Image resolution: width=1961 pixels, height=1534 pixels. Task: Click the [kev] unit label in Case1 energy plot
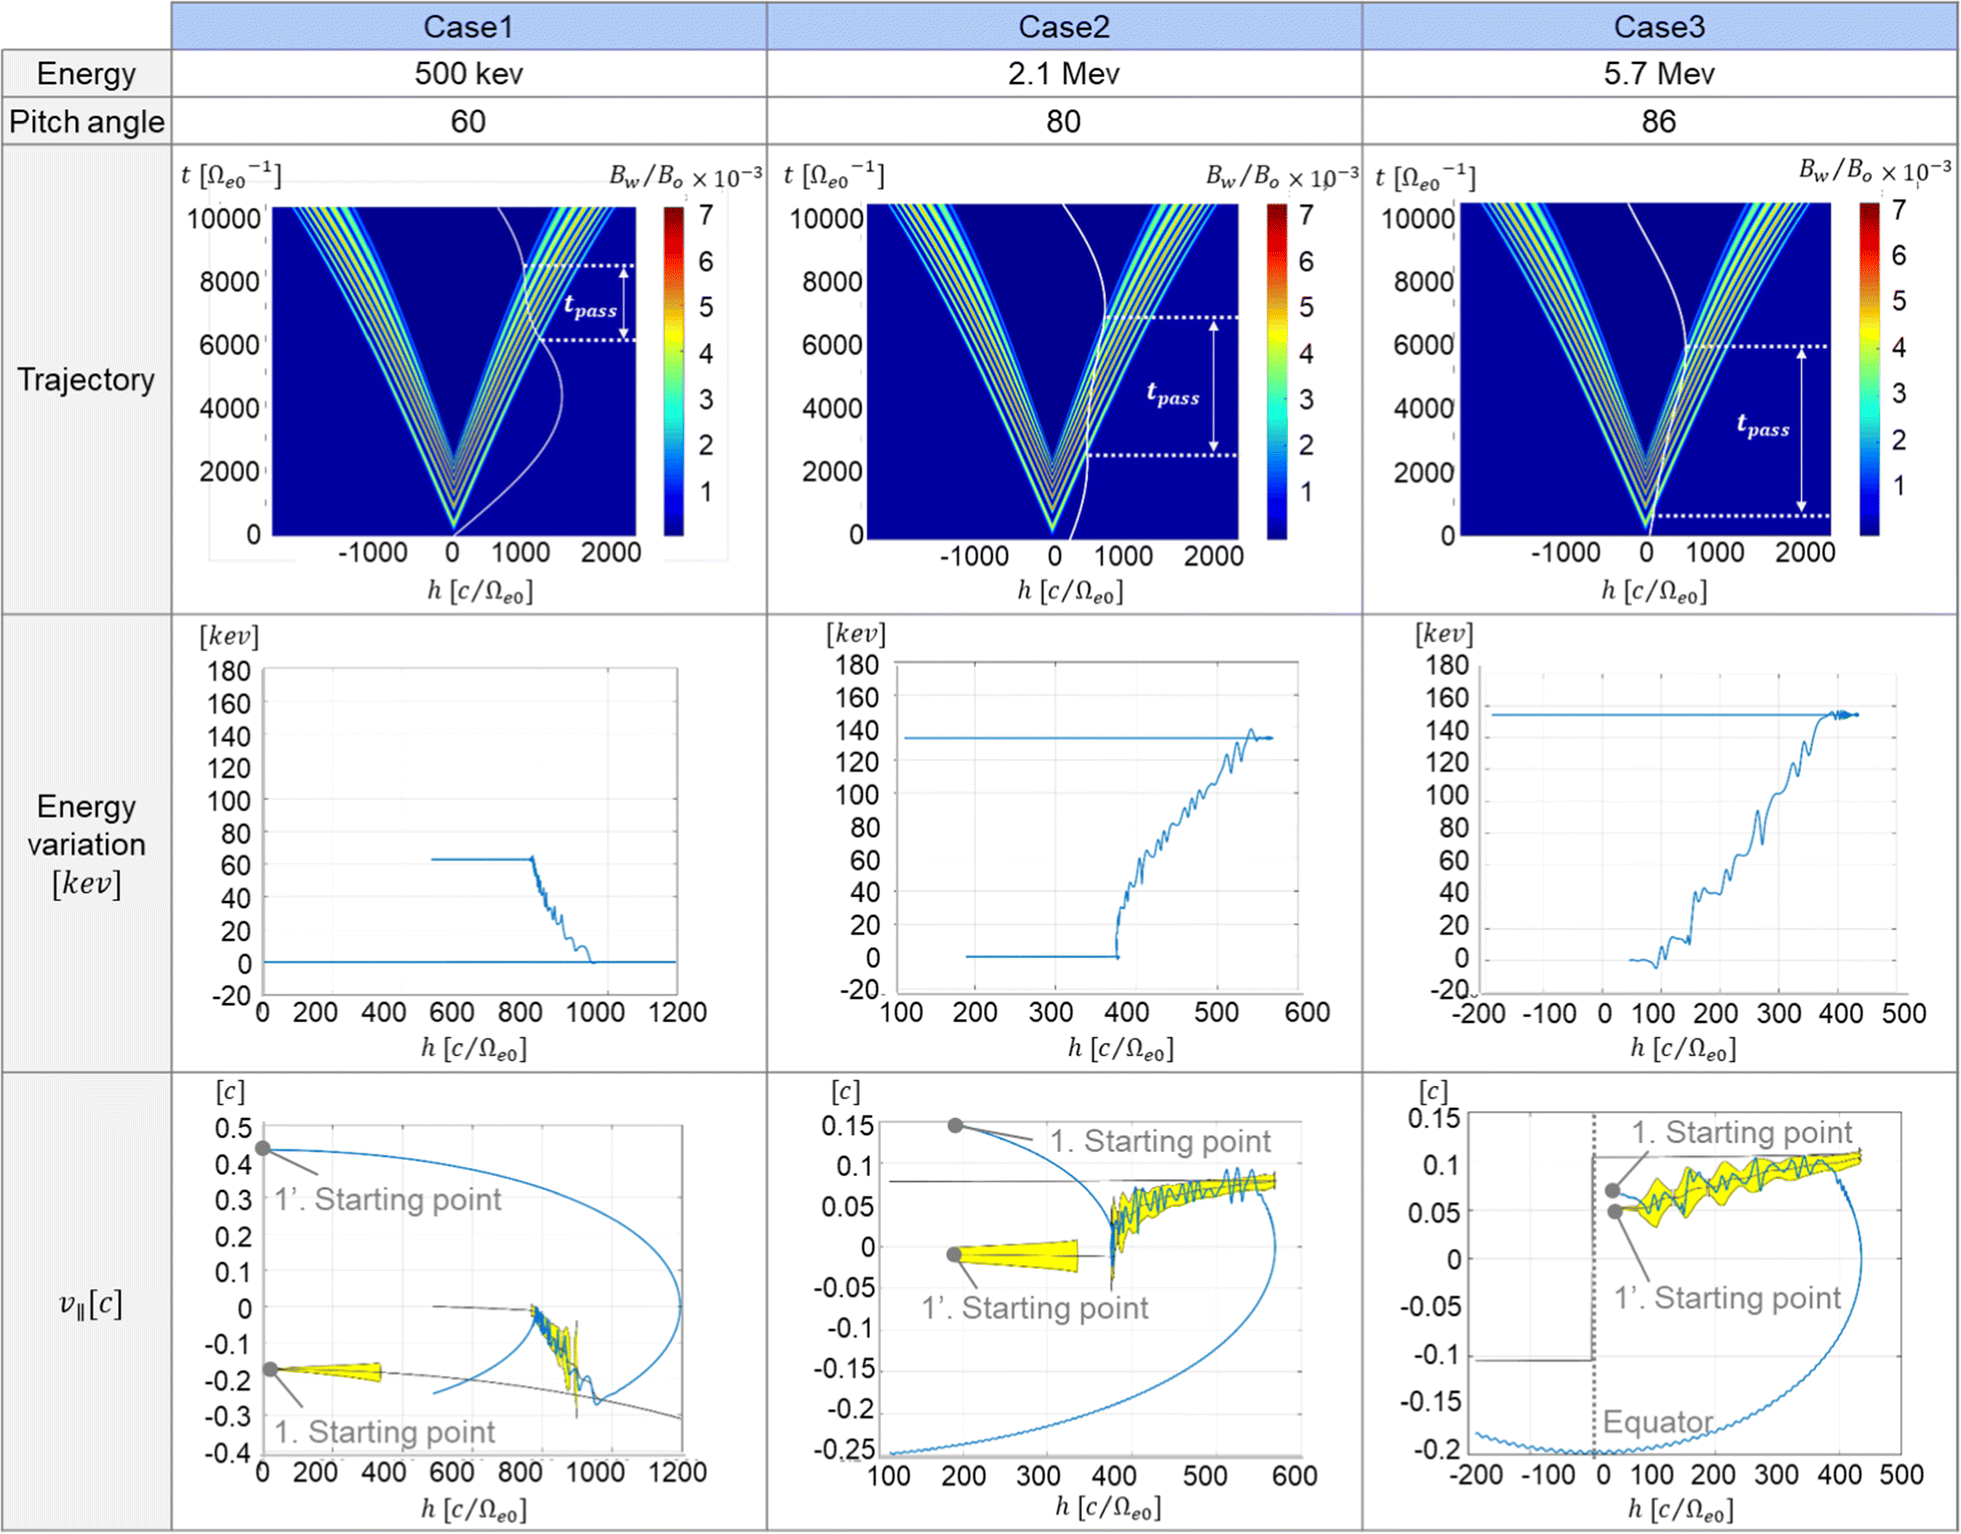point(229,636)
